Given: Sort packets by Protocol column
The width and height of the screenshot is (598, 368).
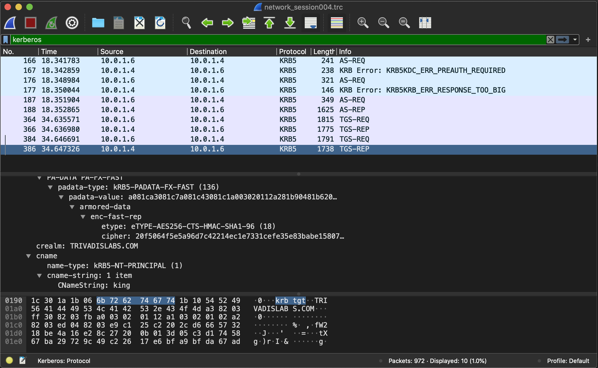Looking at the screenshot, I should click(293, 51).
